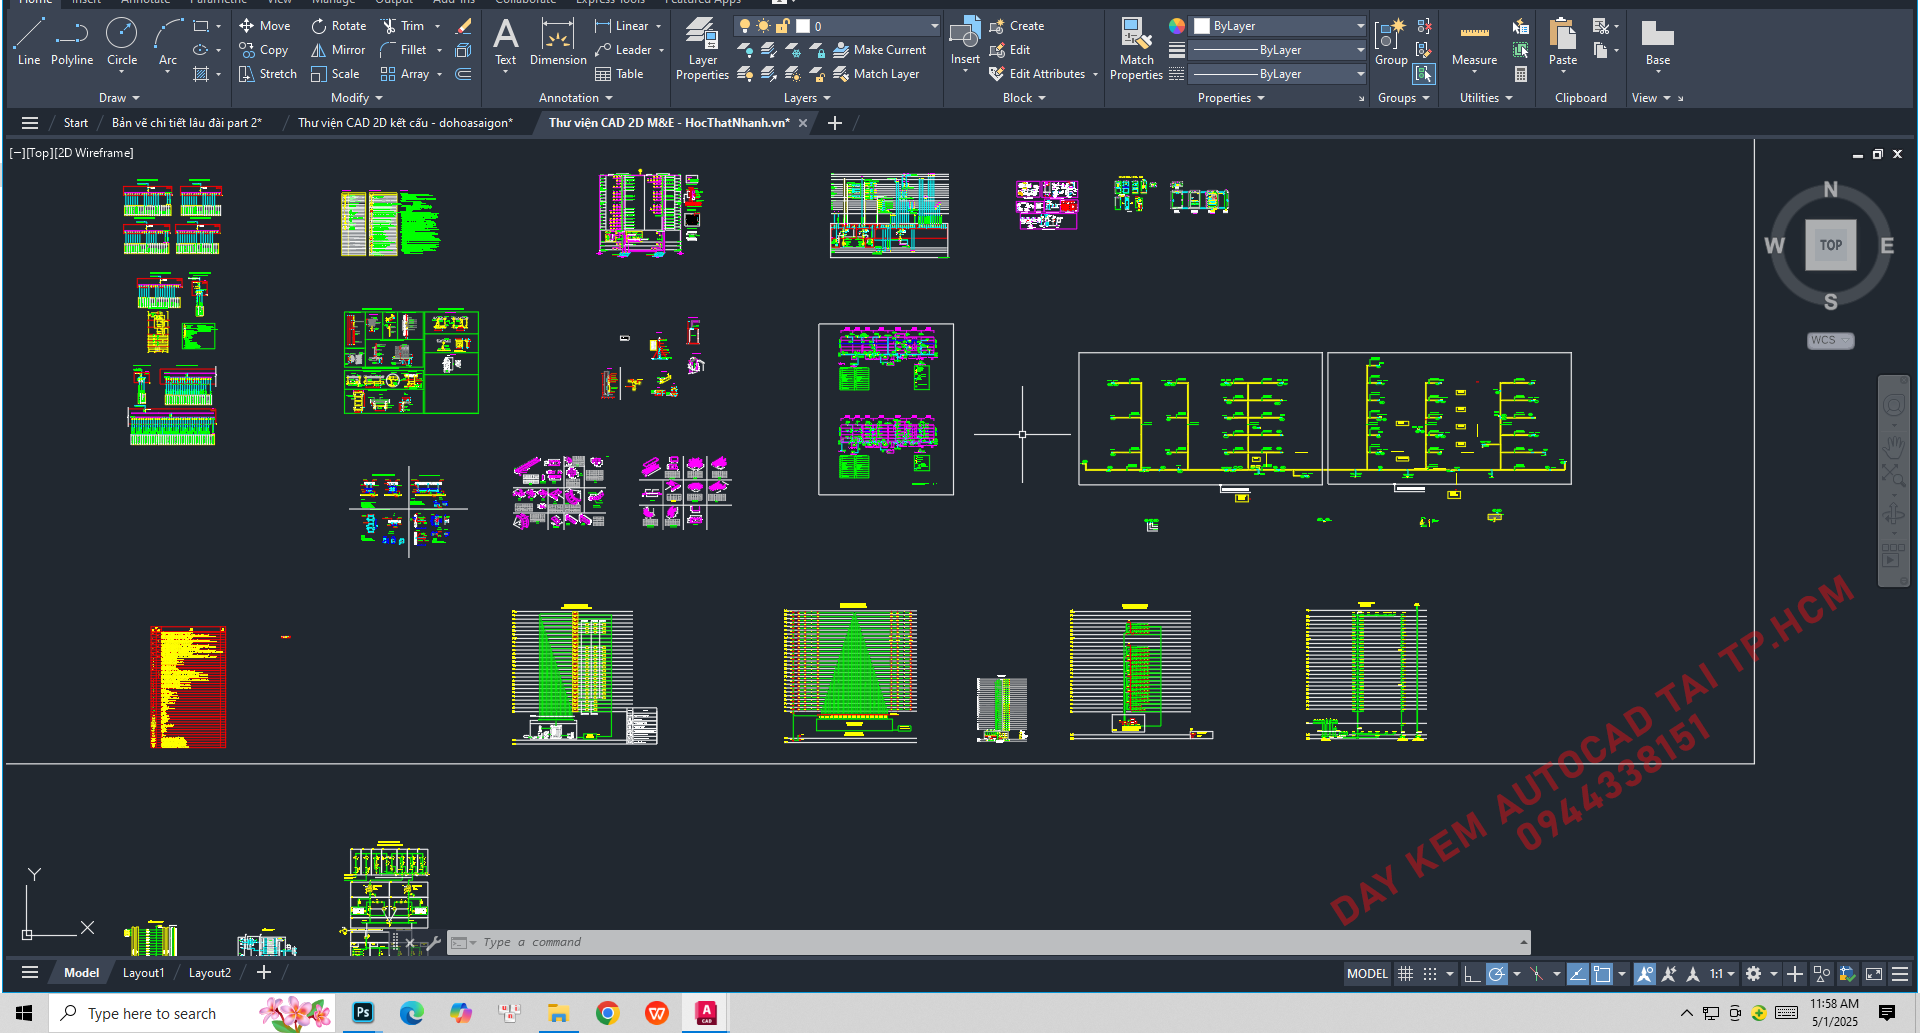
Task: Toggle drawing grid display
Action: pyautogui.click(x=1405, y=973)
